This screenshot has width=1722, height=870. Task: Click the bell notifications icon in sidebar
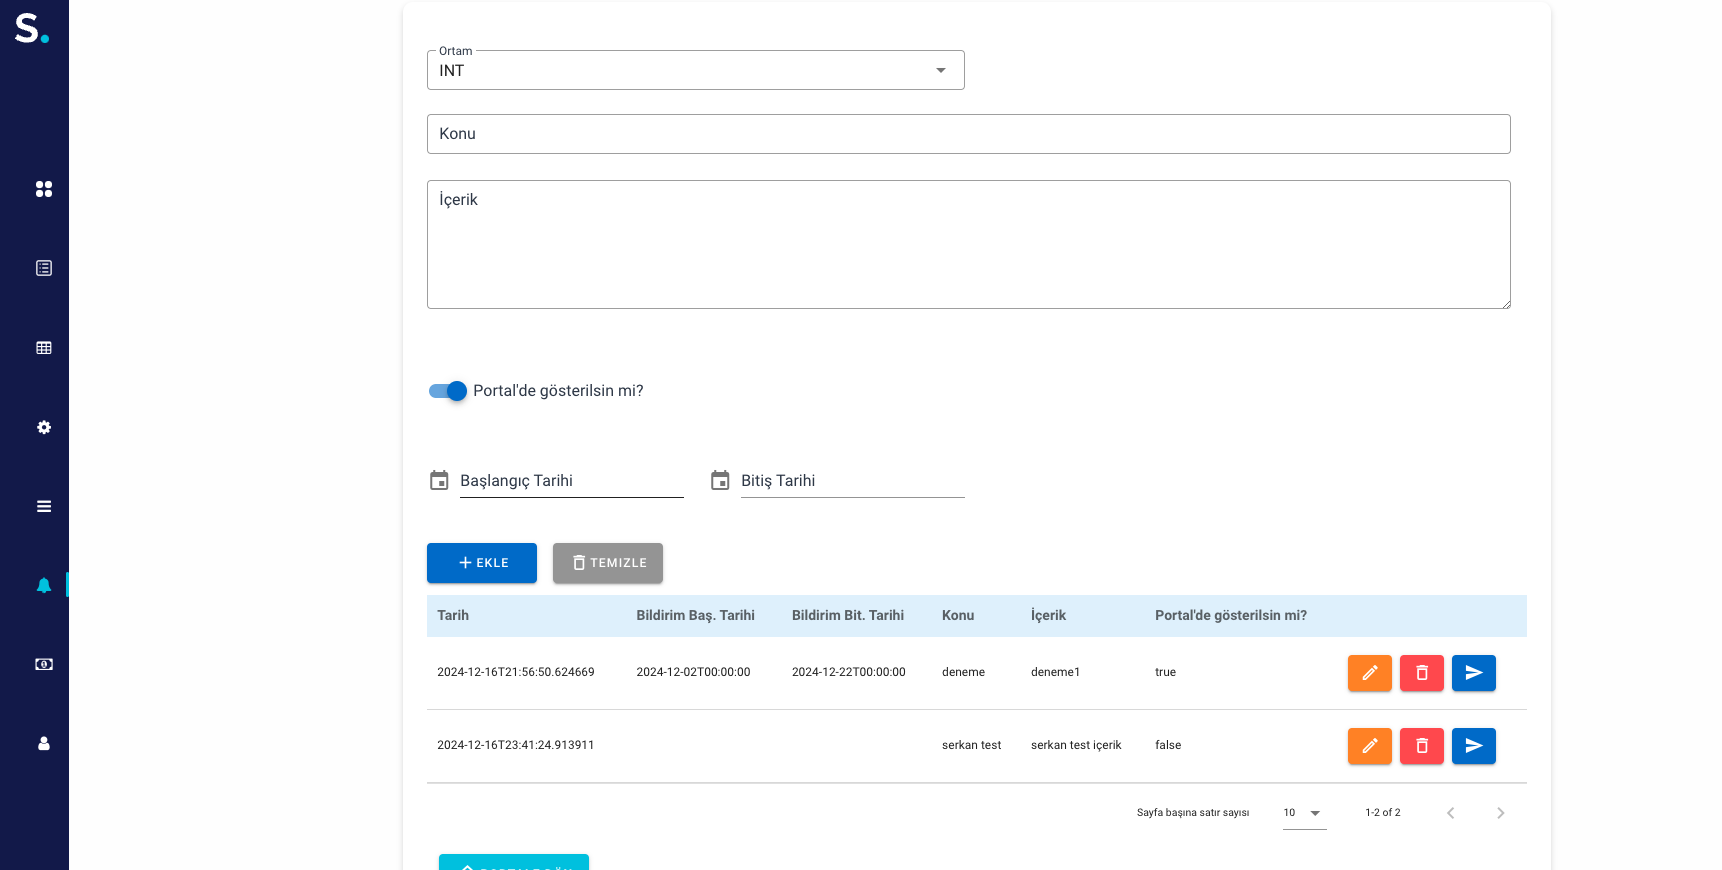click(x=44, y=585)
